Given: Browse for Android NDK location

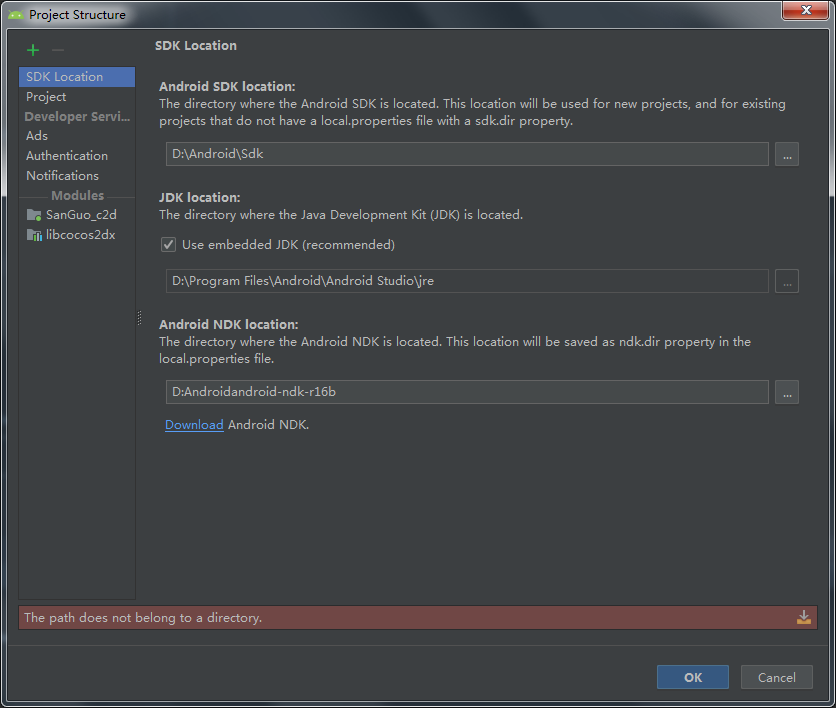Looking at the screenshot, I should click(x=786, y=392).
